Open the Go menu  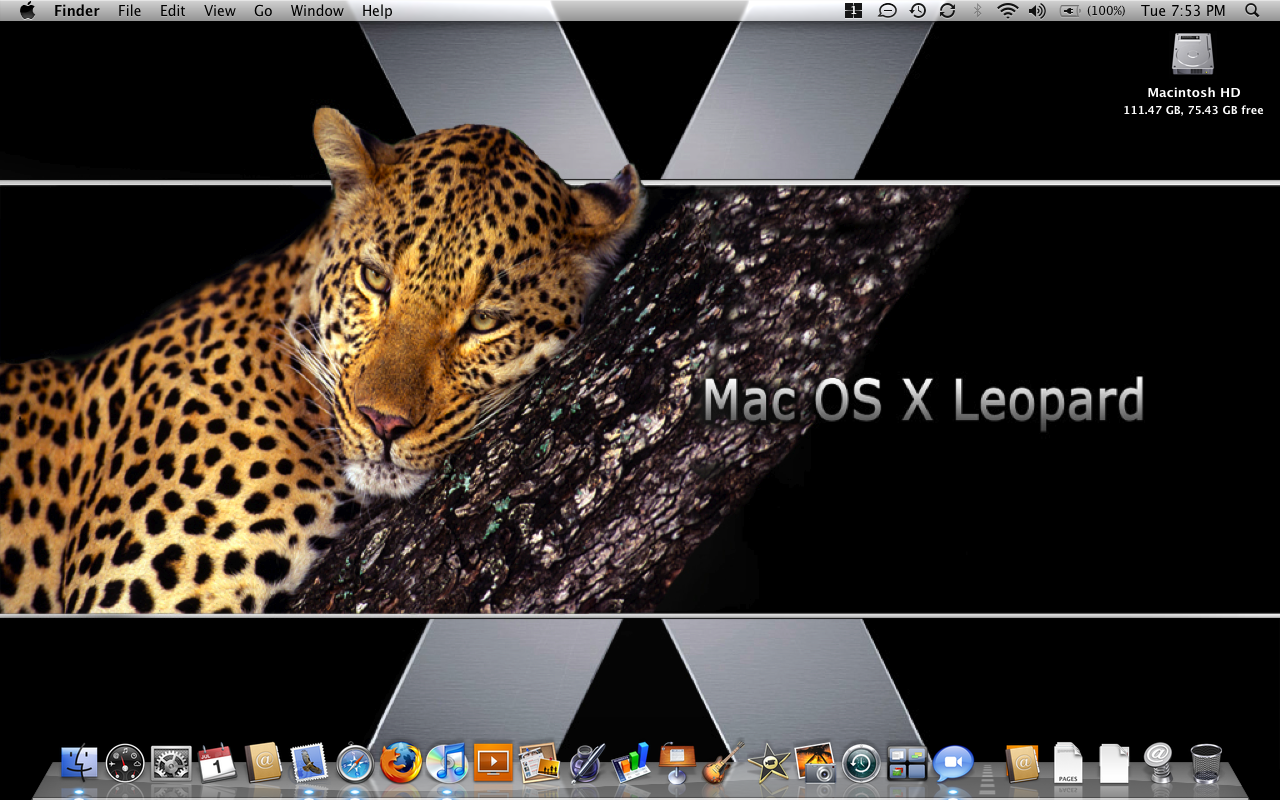(x=263, y=11)
